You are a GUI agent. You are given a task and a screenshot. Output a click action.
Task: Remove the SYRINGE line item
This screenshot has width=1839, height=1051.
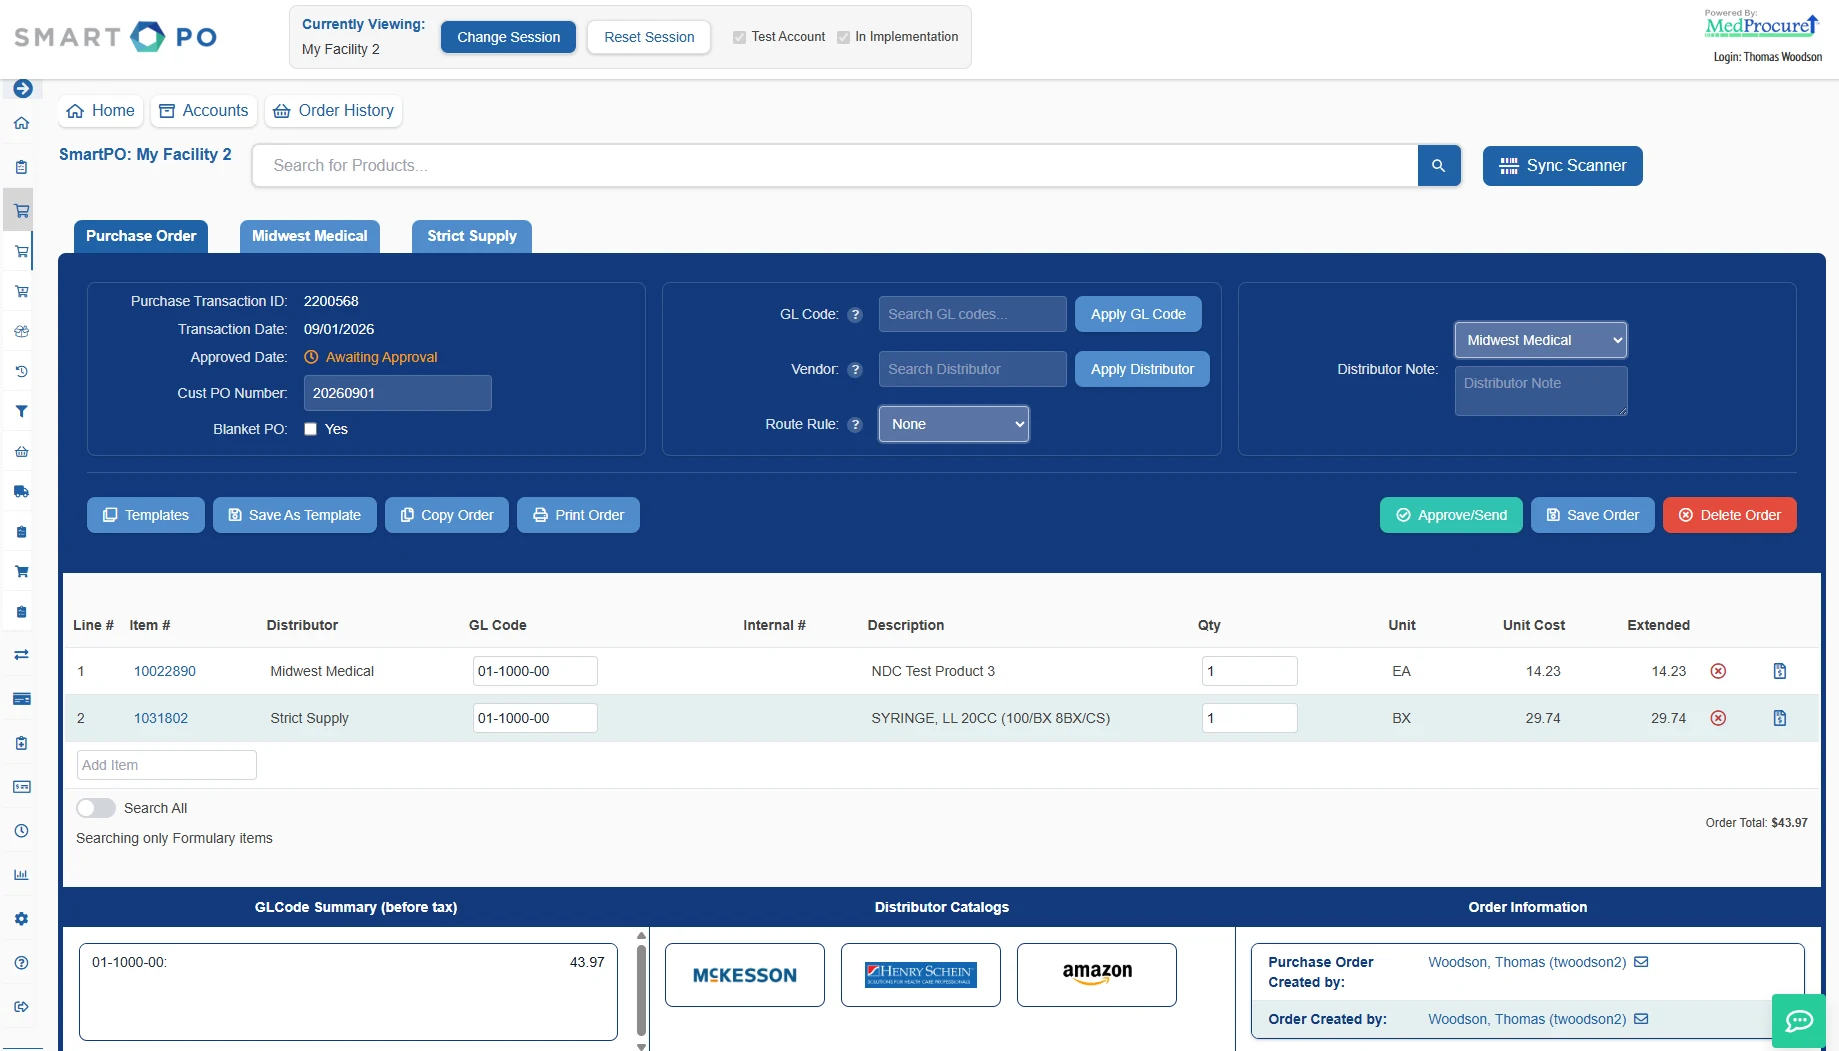point(1718,718)
